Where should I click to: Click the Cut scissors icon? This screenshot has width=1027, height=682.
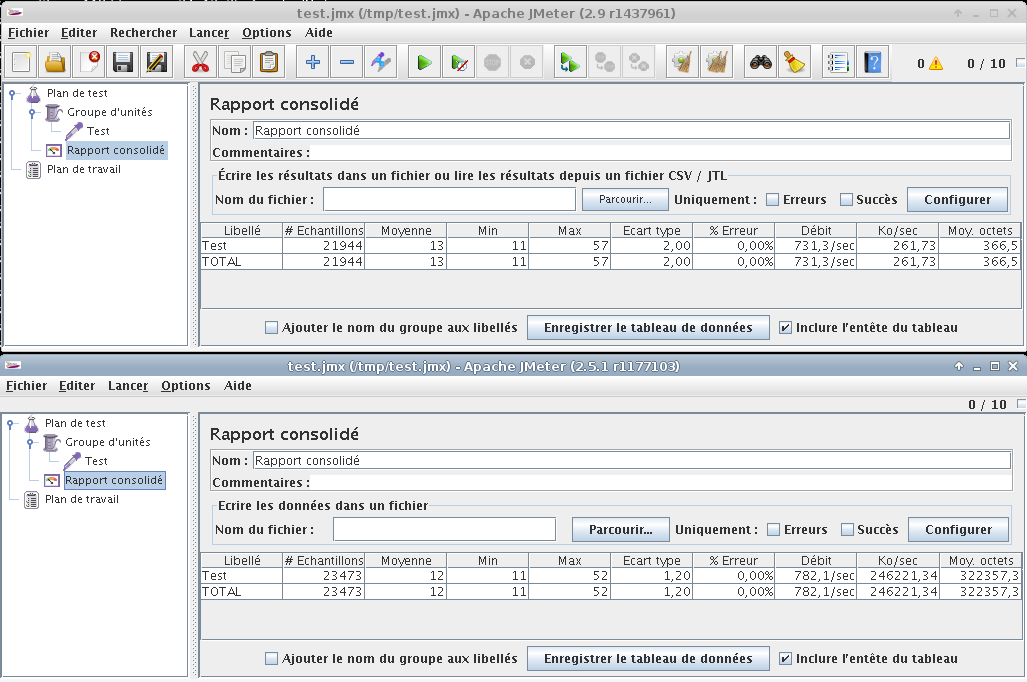pos(200,63)
